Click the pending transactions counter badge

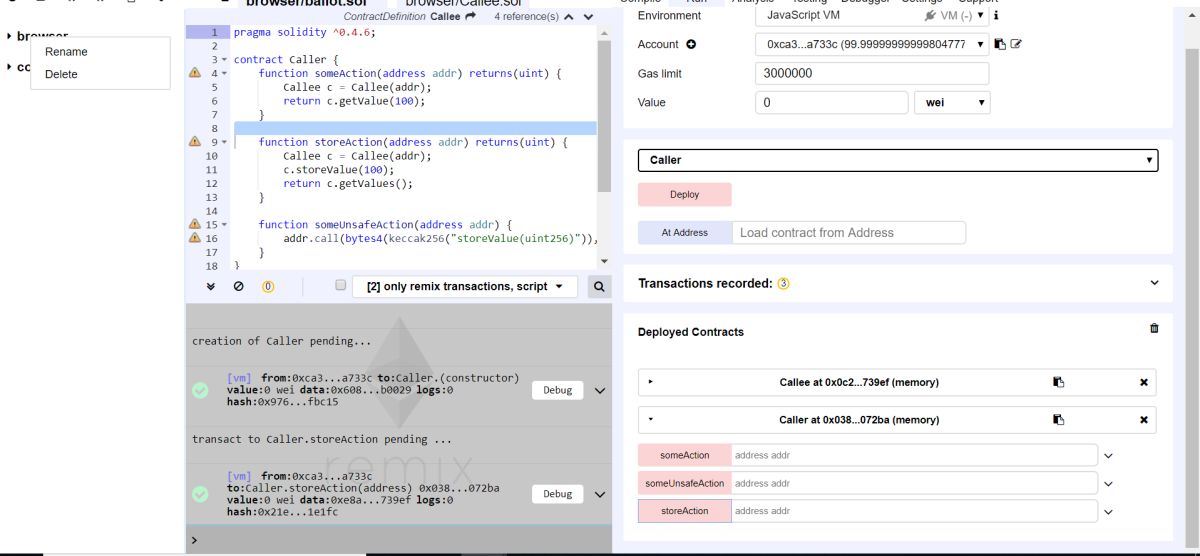tap(268, 286)
